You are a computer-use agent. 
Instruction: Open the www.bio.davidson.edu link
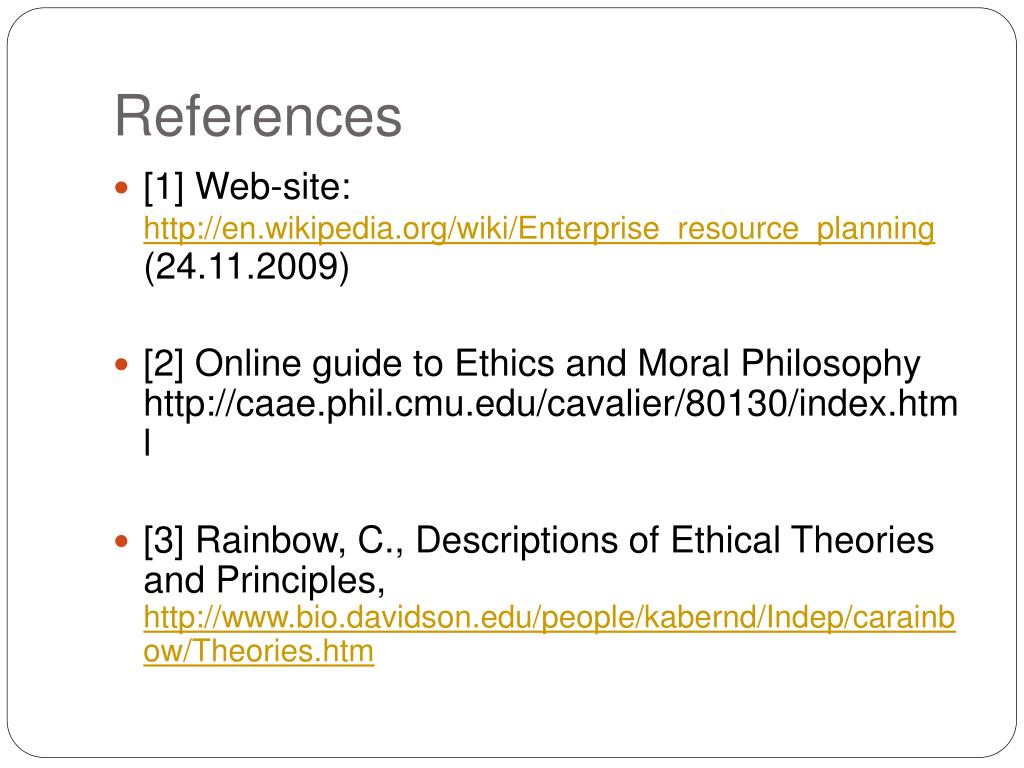[549, 618]
